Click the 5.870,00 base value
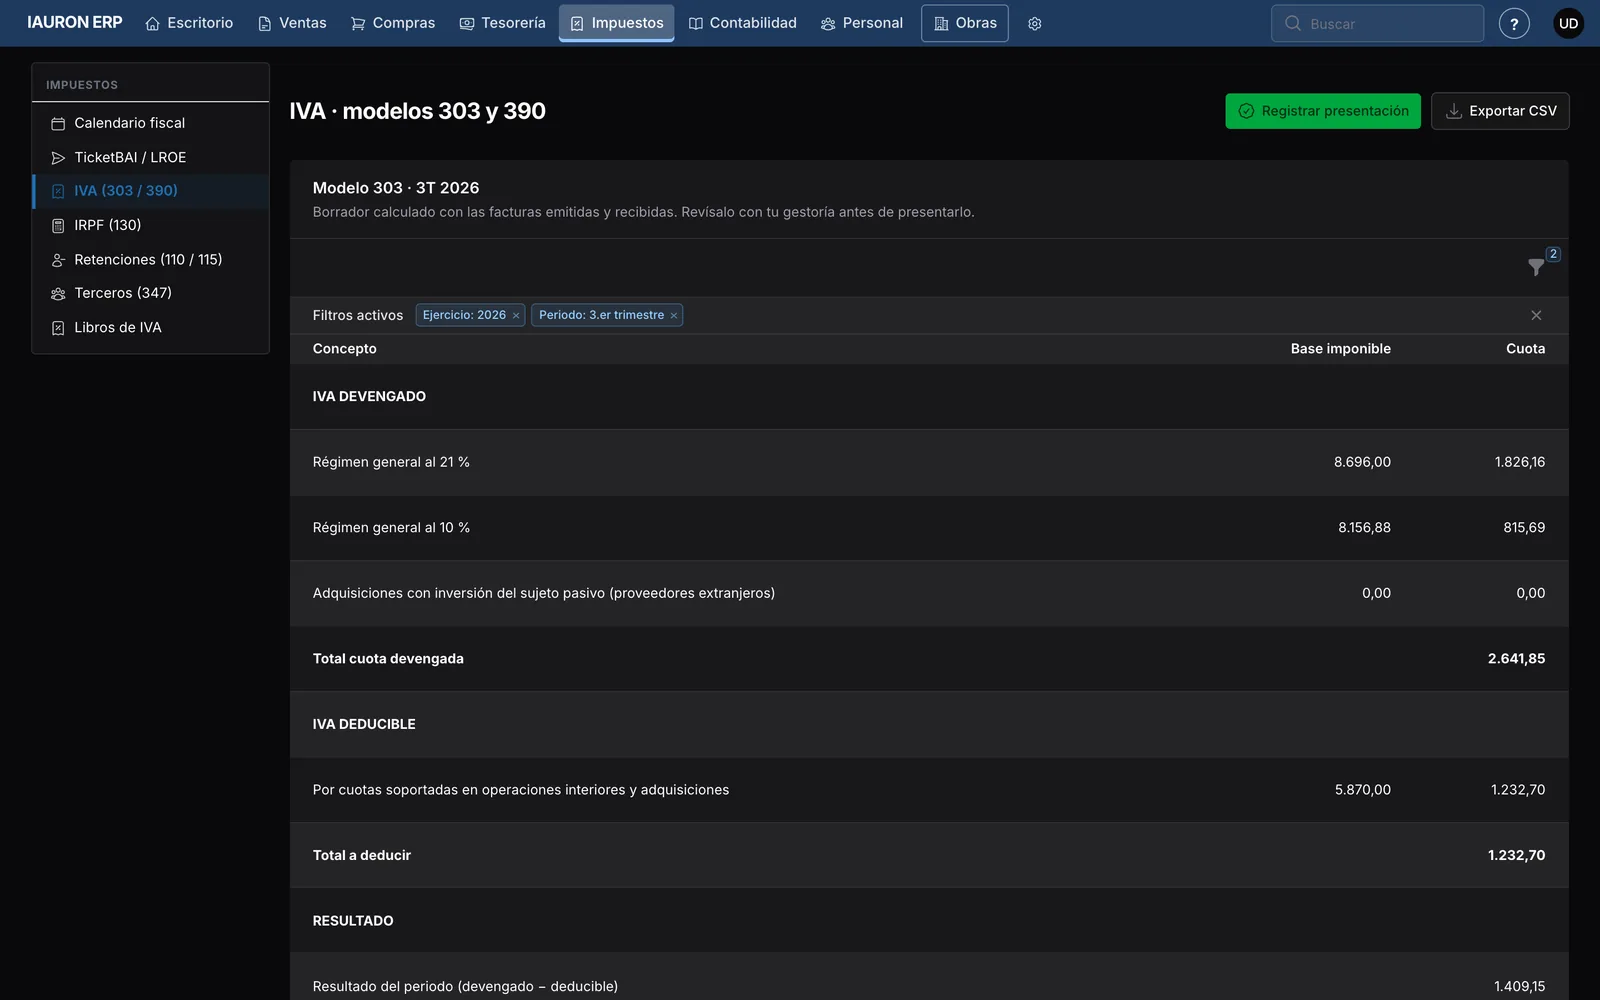The image size is (1600, 1000). pyautogui.click(x=1362, y=790)
